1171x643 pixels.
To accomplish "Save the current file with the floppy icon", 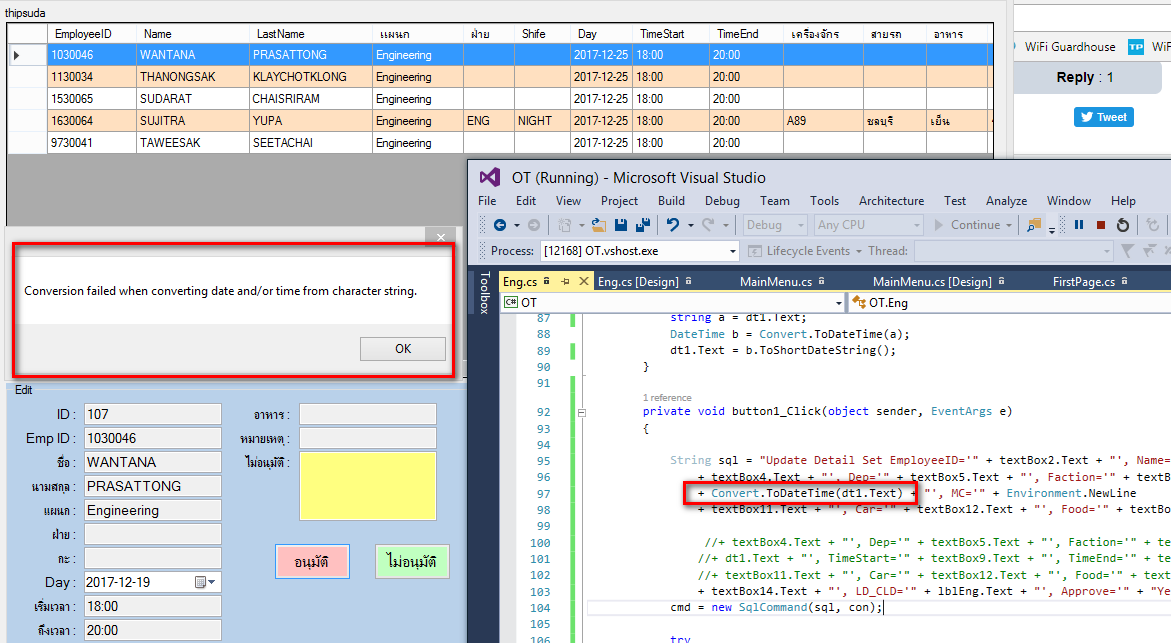I will pyautogui.click(x=621, y=225).
